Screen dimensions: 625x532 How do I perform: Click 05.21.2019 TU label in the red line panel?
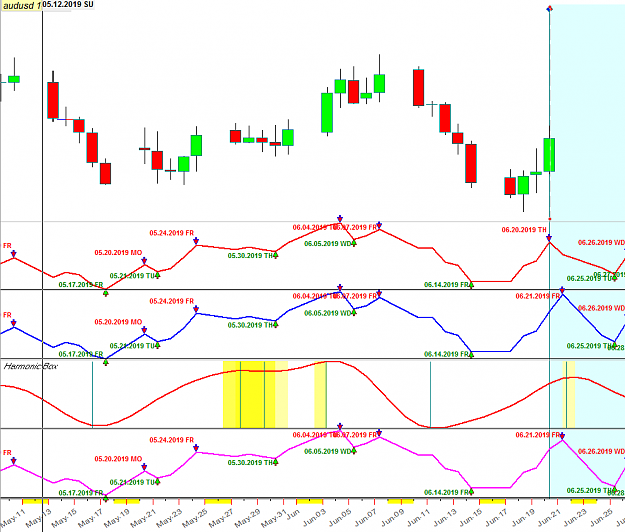click(x=133, y=276)
